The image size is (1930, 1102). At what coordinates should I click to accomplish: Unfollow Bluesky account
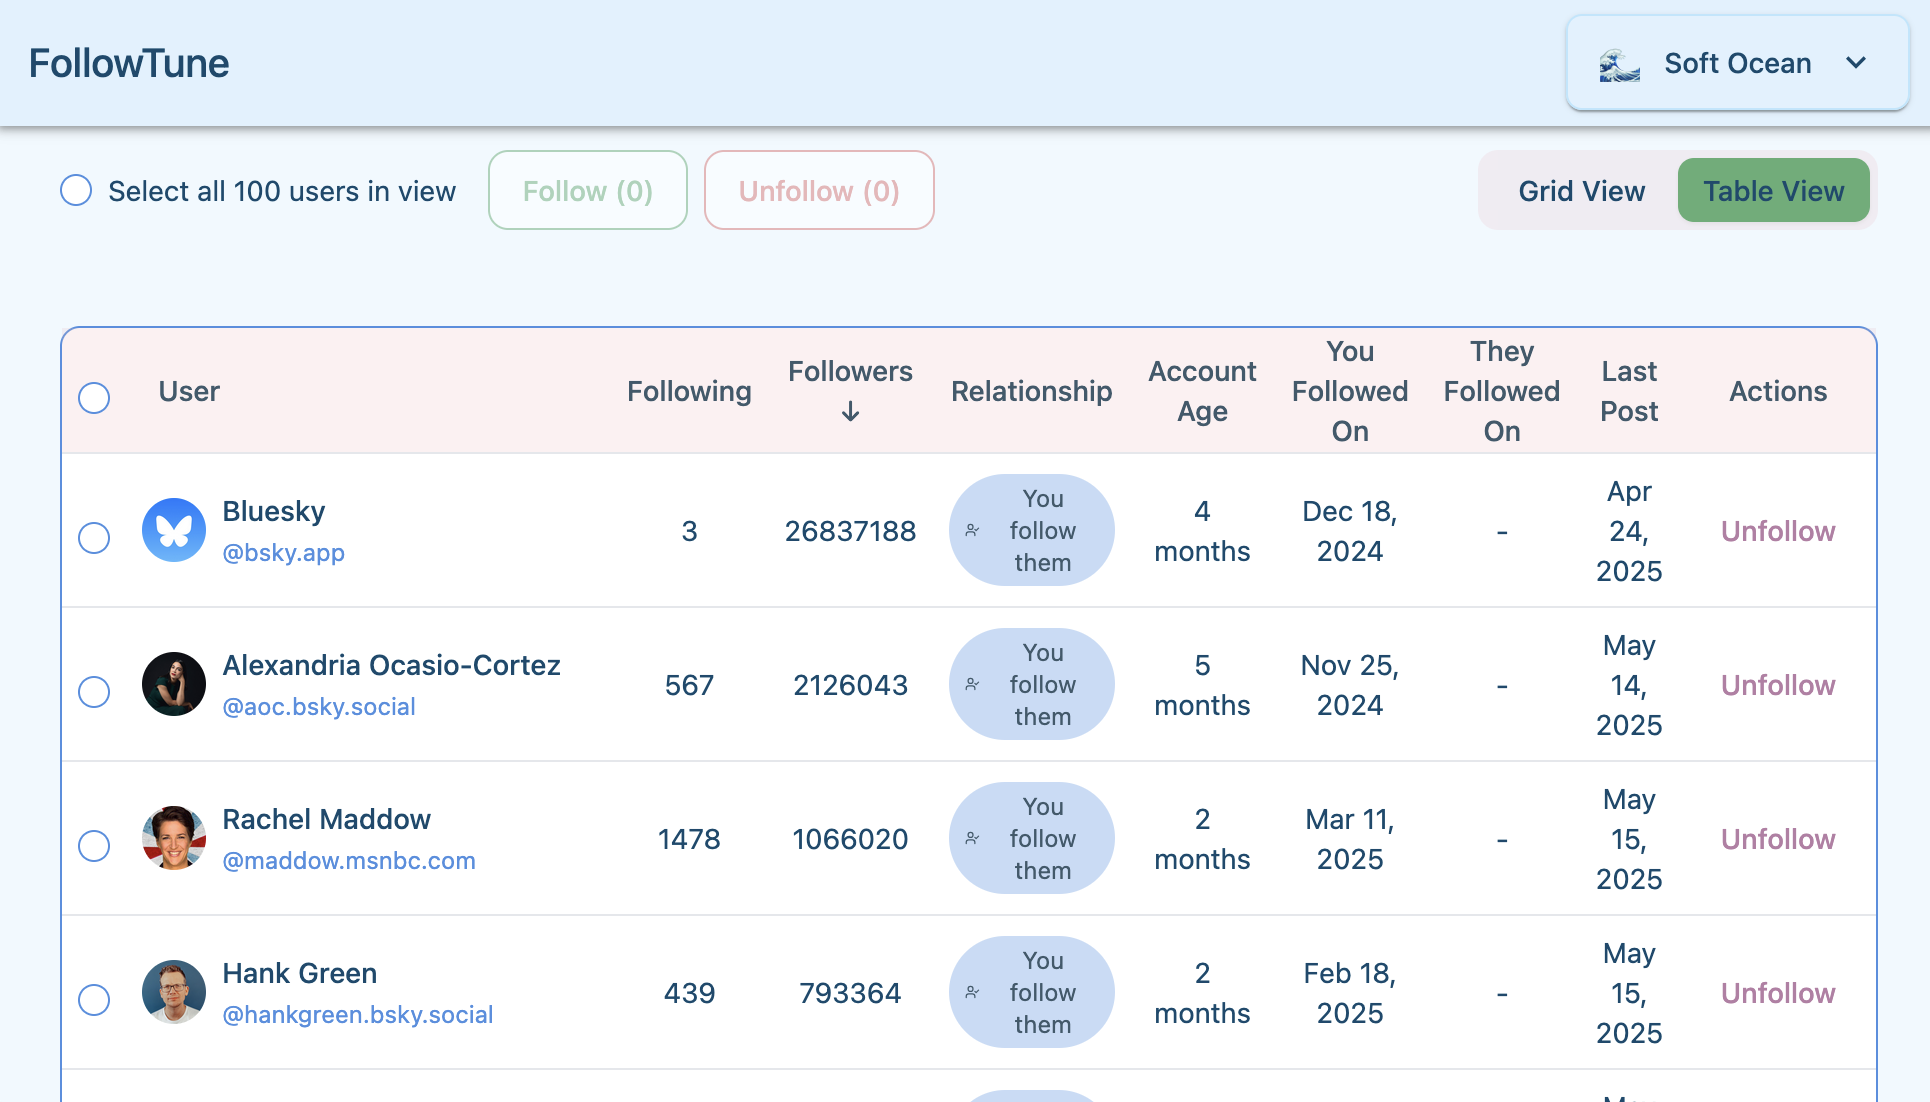pyautogui.click(x=1778, y=531)
